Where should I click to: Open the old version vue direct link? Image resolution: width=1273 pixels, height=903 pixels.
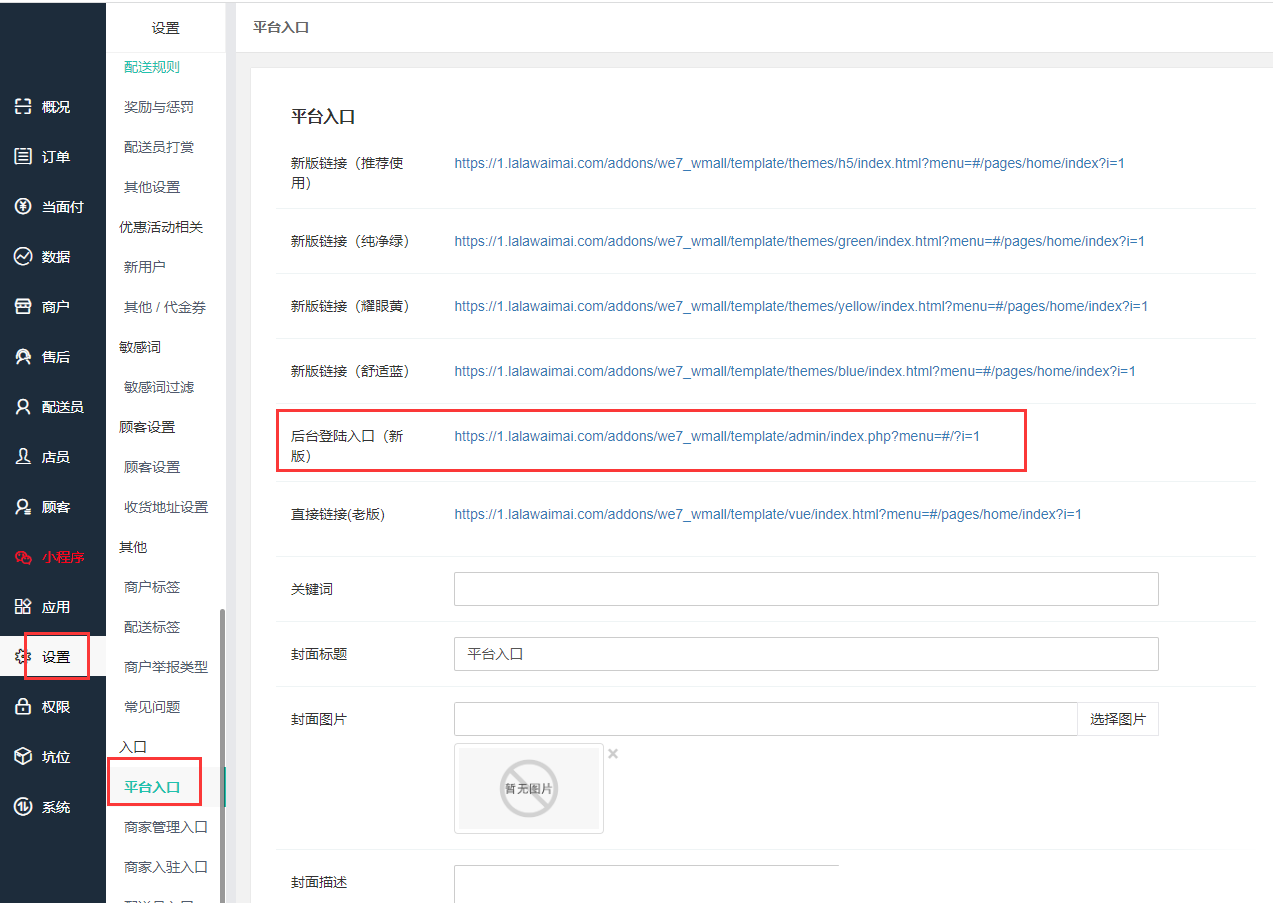click(x=768, y=514)
